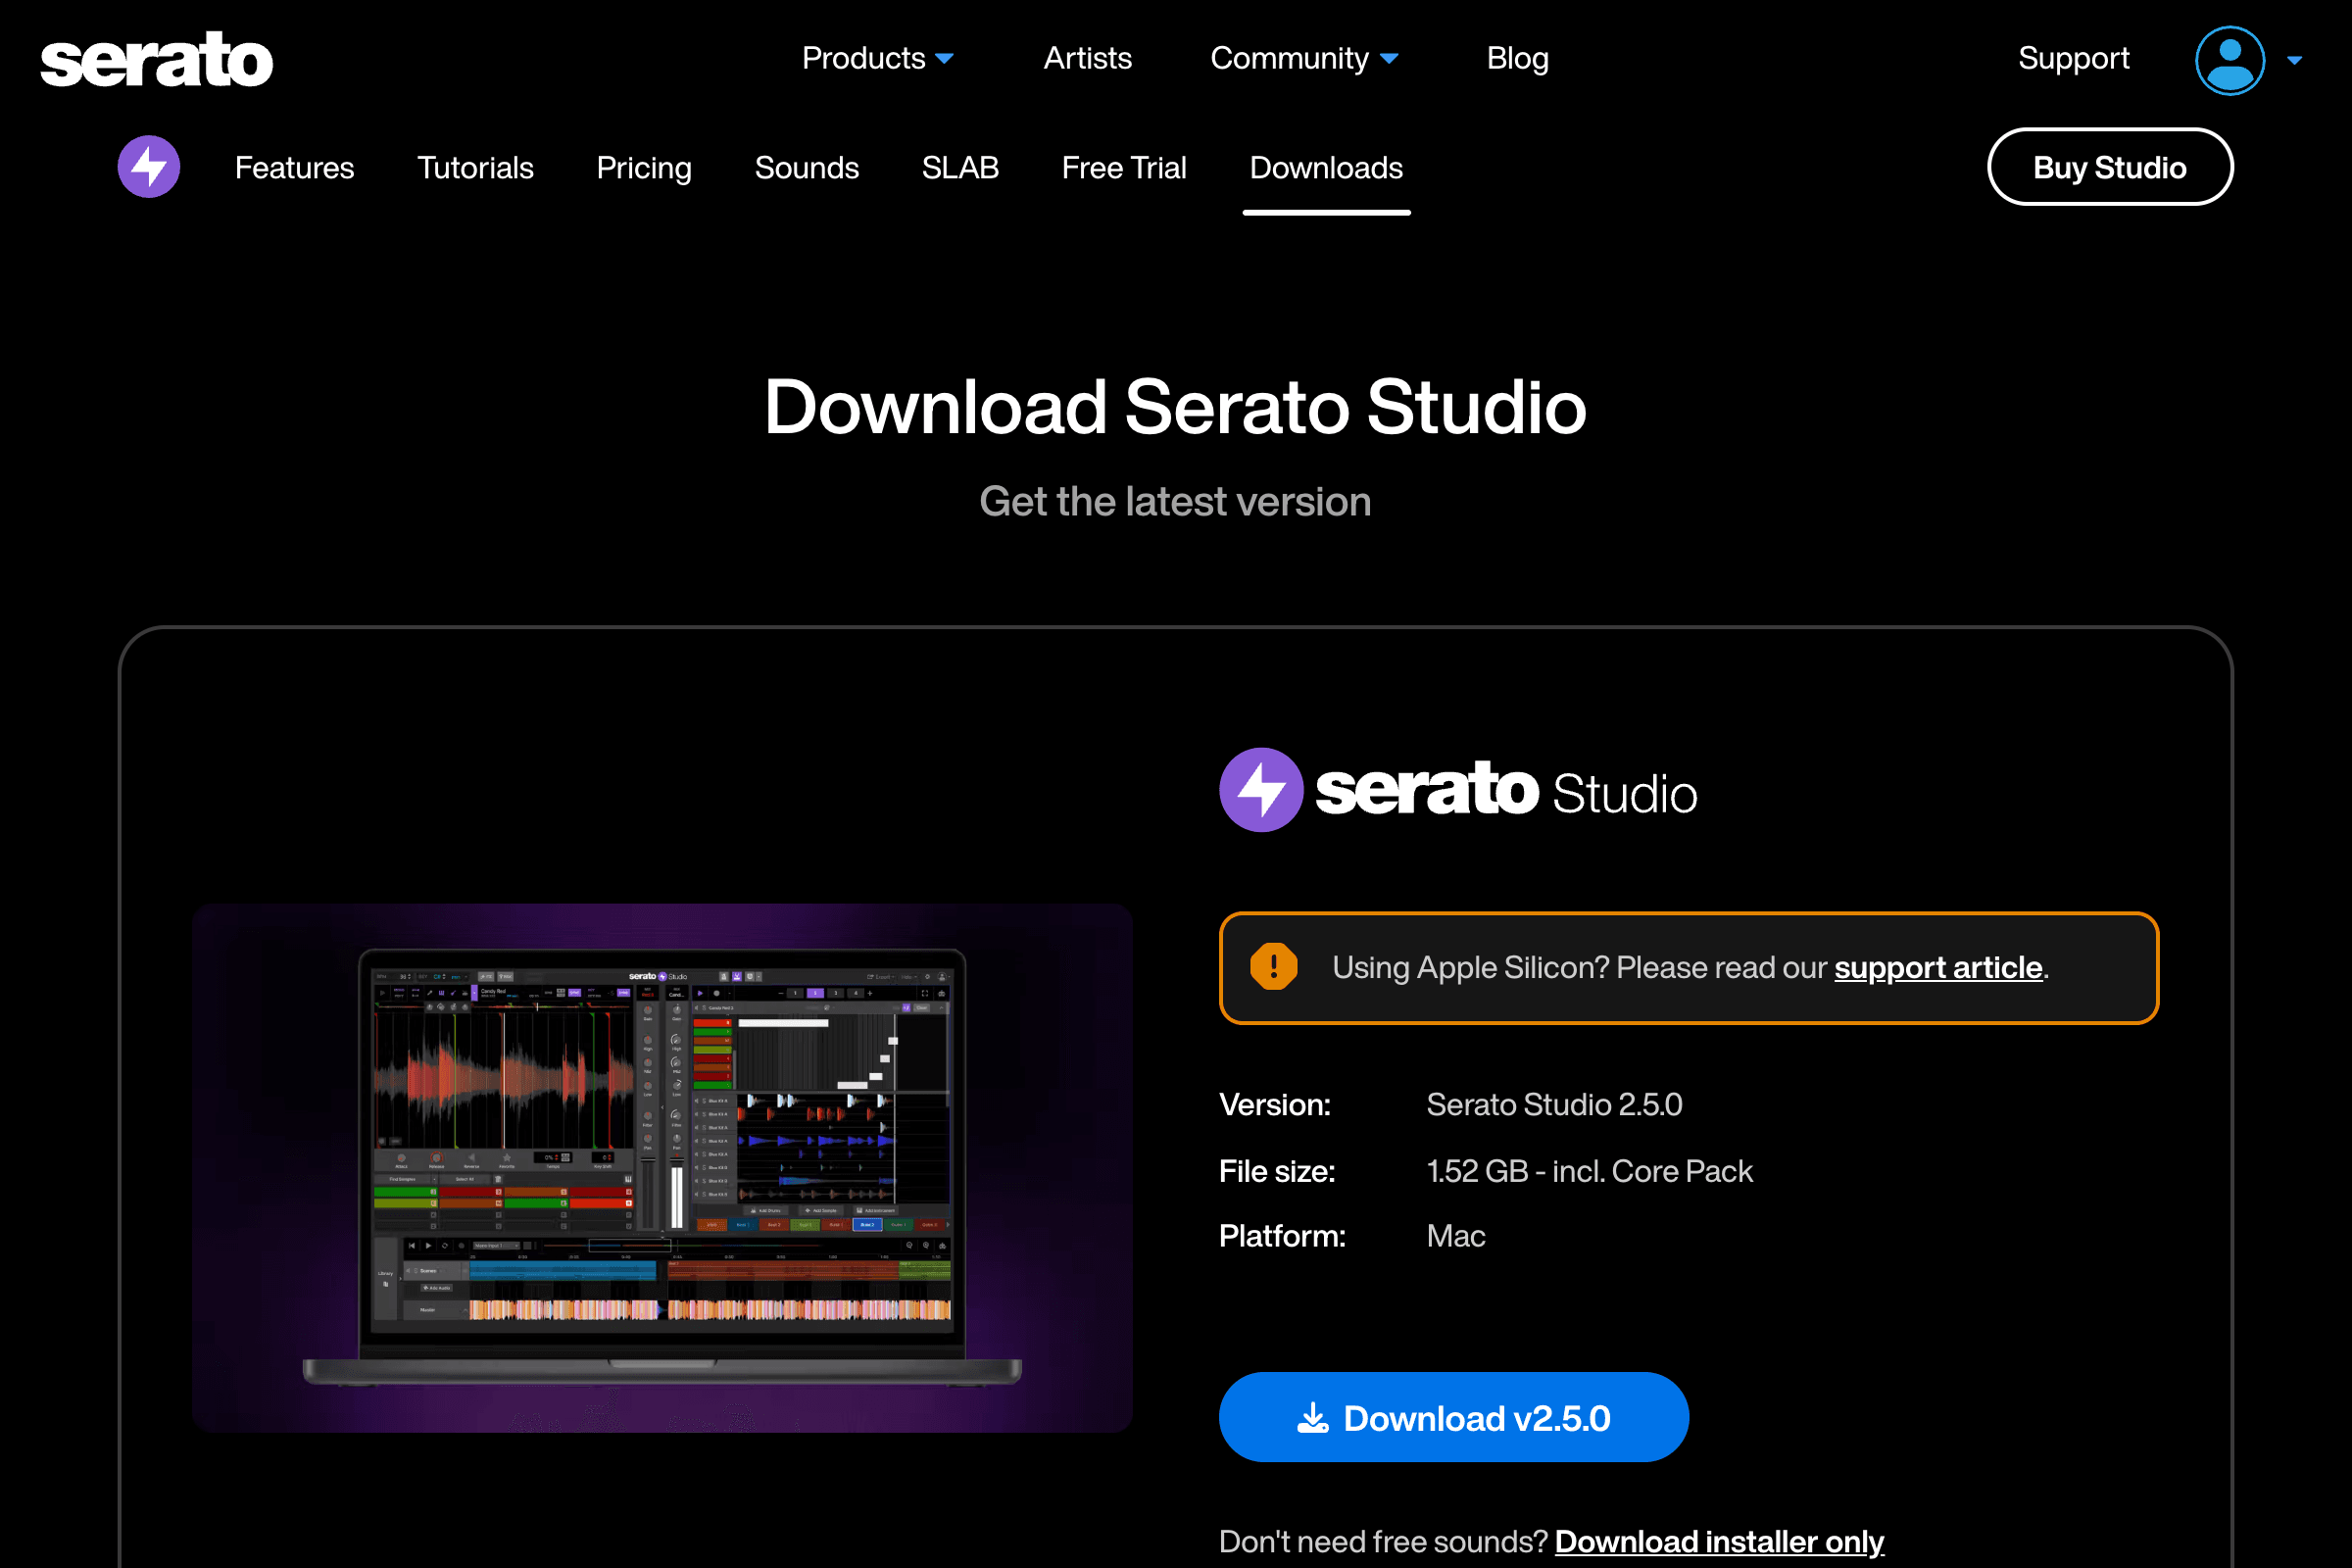The width and height of the screenshot is (2352, 1568).
Task: Click the Buy Studio button
Action: point(2110,167)
